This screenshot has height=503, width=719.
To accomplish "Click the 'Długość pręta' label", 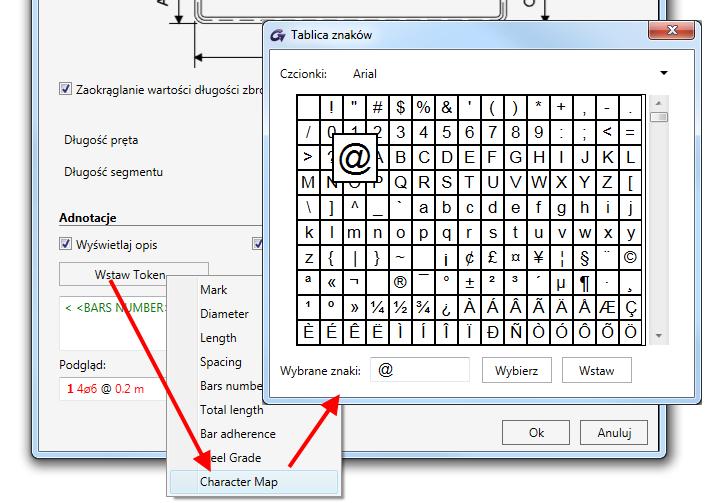I will coord(101,140).
